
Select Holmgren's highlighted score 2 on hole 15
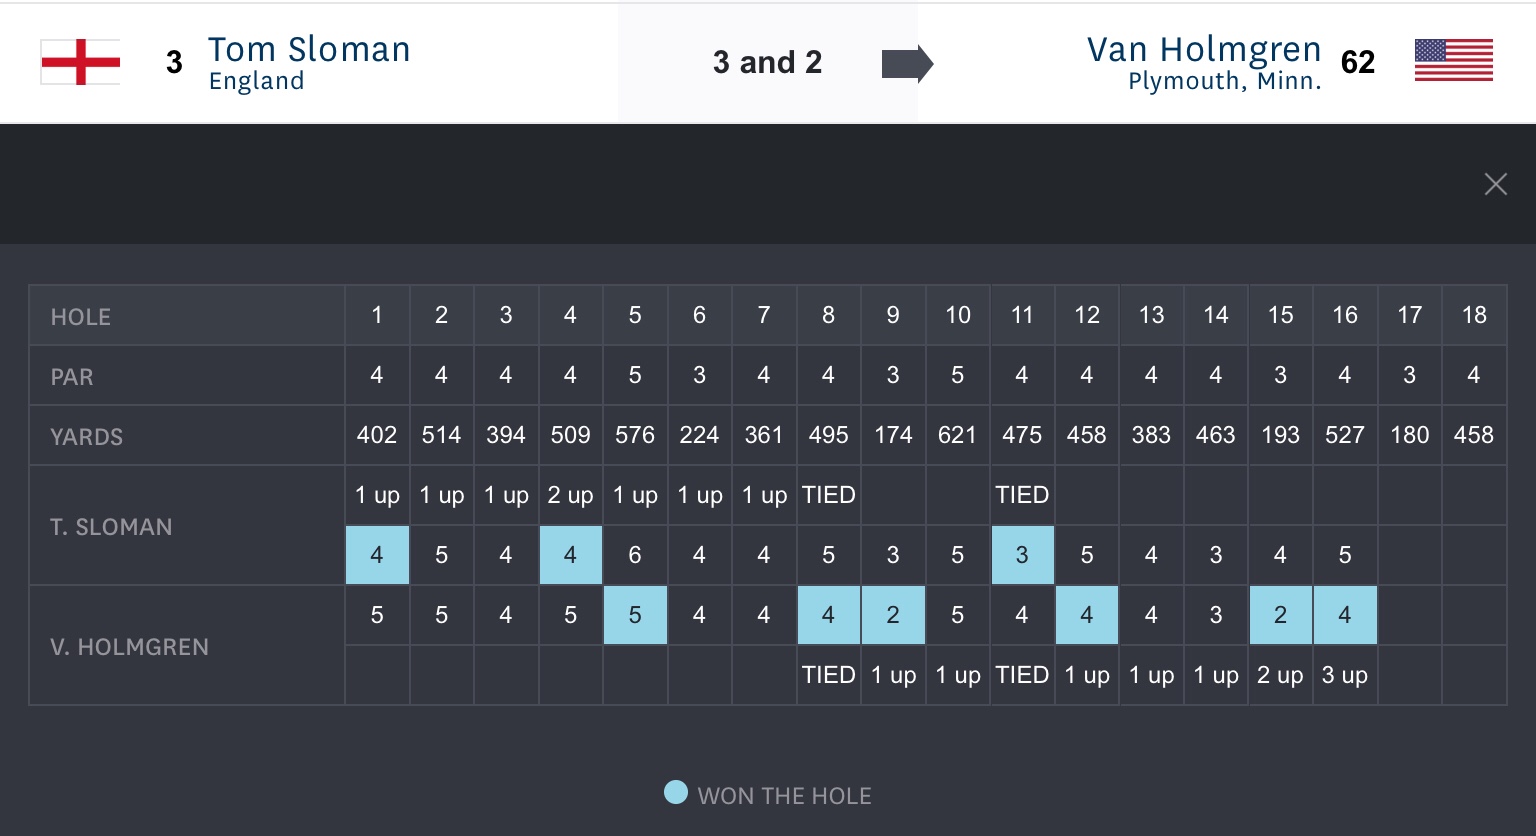point(1280,615)
